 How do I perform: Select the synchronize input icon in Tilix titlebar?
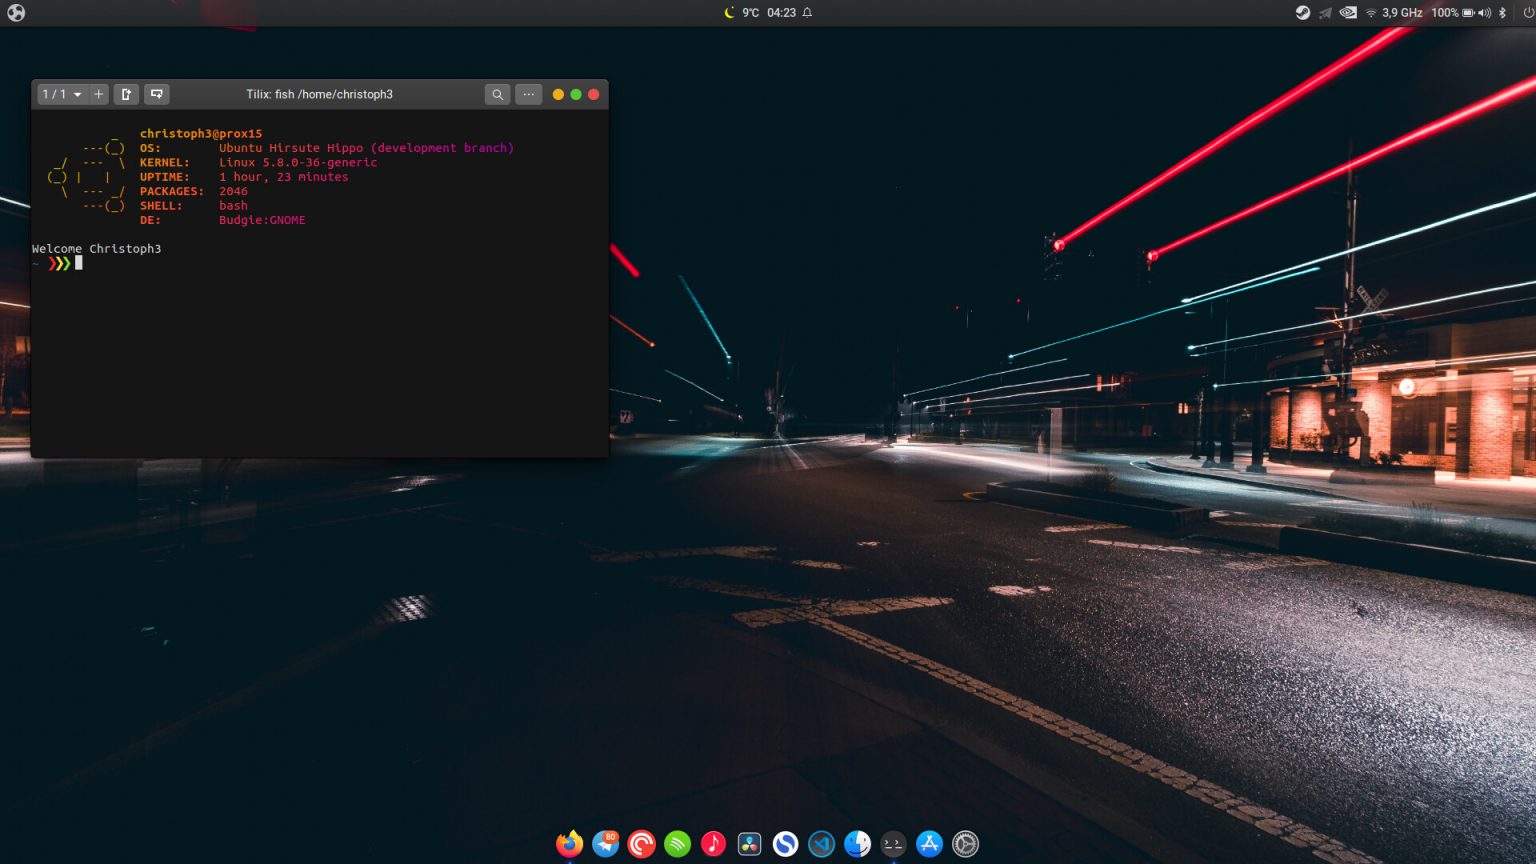coord(157,94)
